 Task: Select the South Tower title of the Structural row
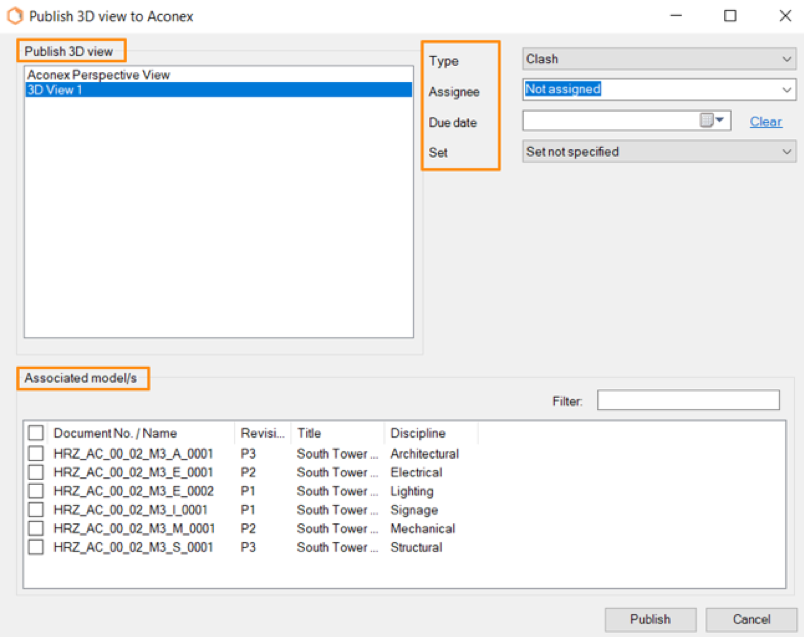click(337, 548)
